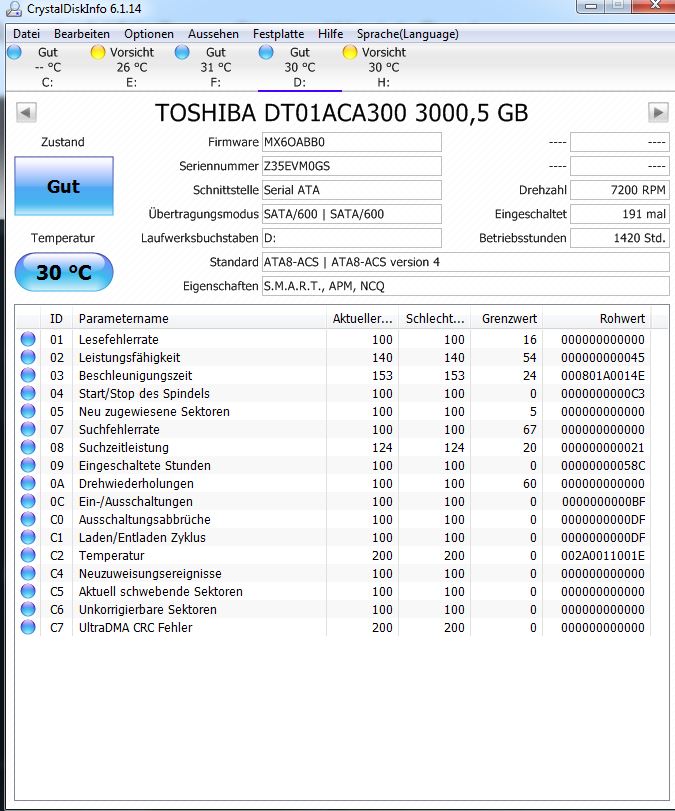Click the Übertragungsmodus field SATA/600
Image resolution: width=675 pixels, height=811 pixels.
point(352,214)
